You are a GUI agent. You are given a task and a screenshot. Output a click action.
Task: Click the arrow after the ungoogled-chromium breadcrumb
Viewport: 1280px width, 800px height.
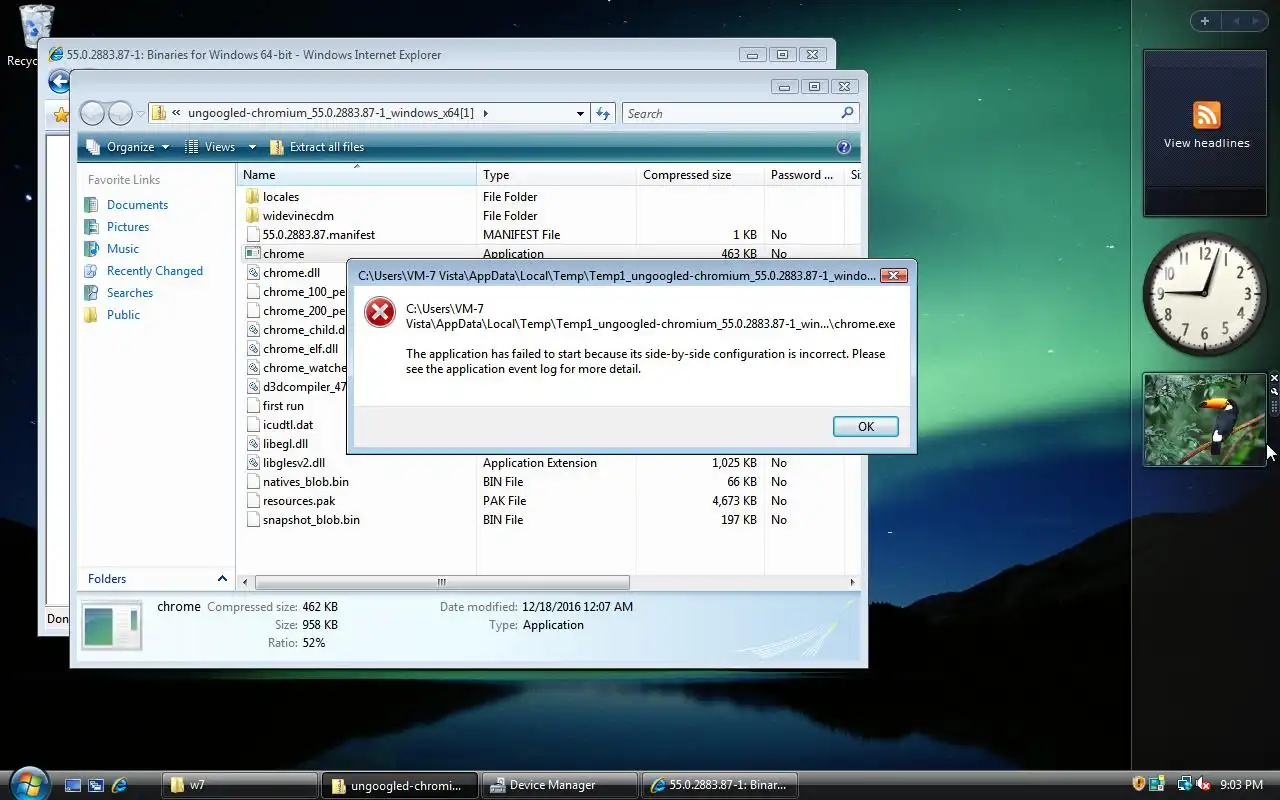coord(486,114)
